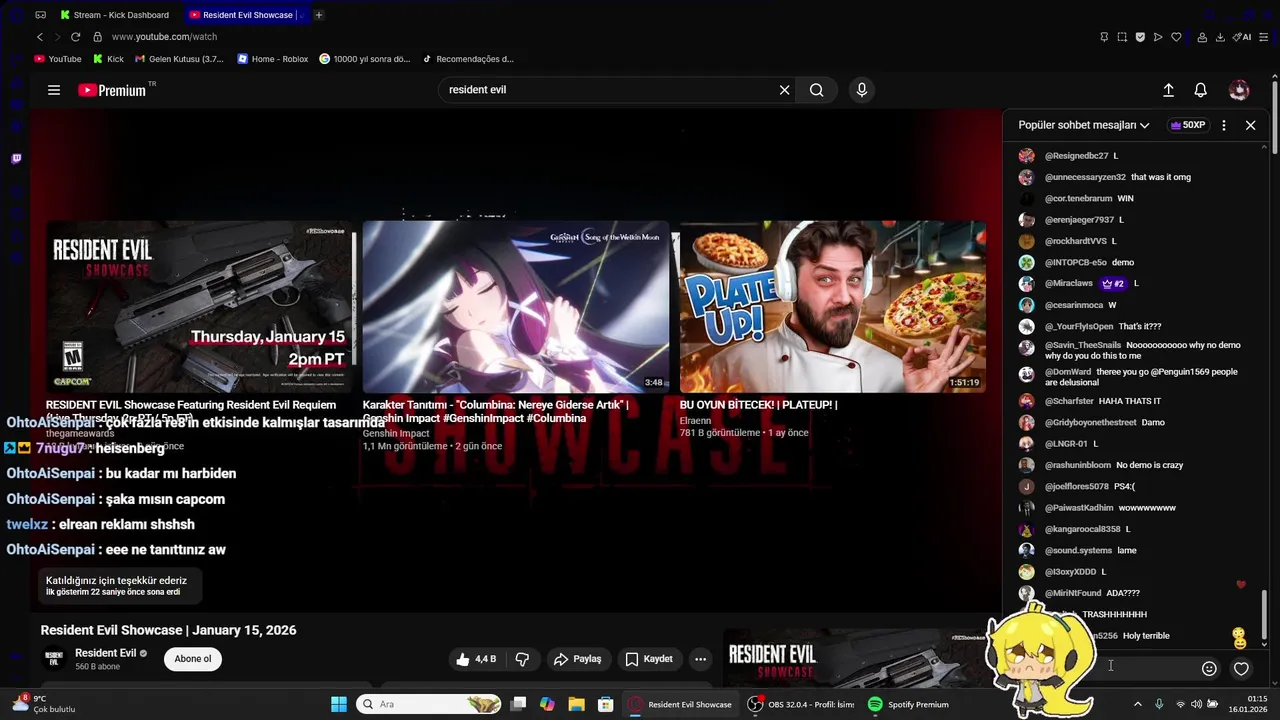This screenshot has height=720, width=1280.
Task: Show hidden system tray icons chevron
Action: 1137,704
